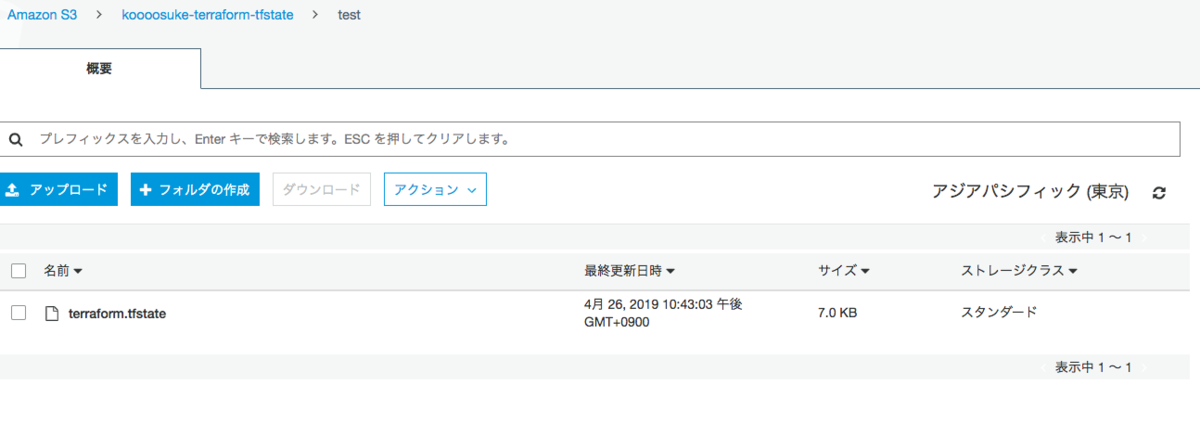
Task: Click the refresh icon beside region
Action: [1159, 192]
